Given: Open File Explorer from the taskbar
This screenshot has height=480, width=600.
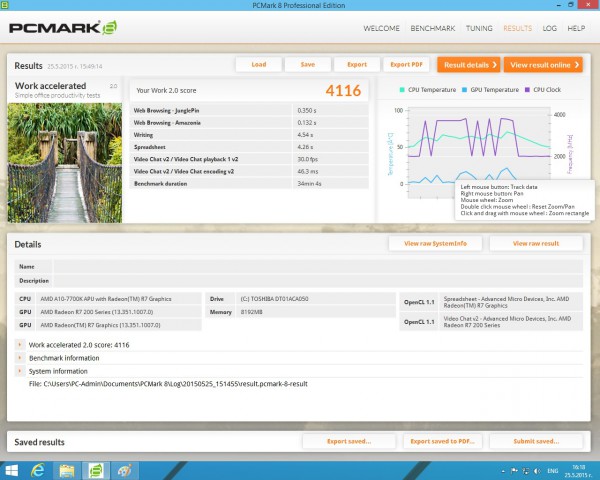Looking at the screenshot, I should [67, 471].
